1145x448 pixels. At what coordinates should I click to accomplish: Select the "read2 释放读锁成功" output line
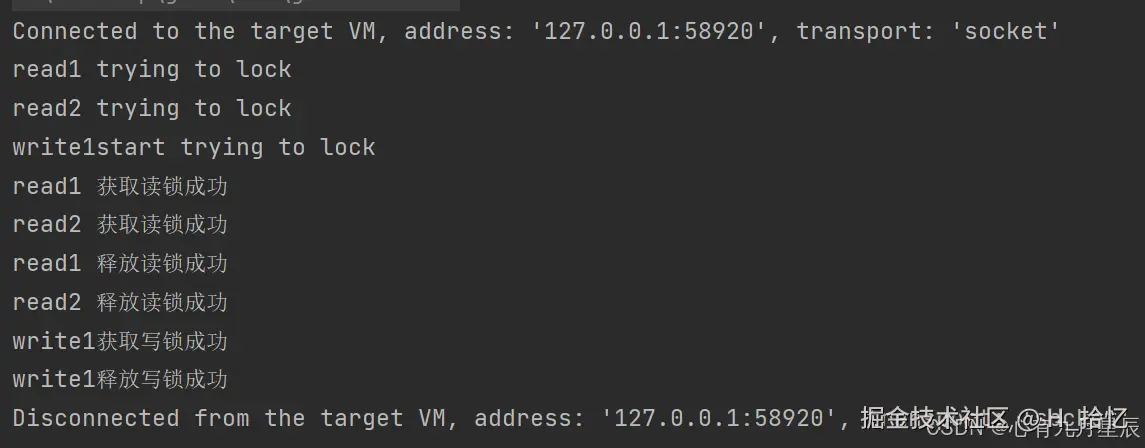120,302
